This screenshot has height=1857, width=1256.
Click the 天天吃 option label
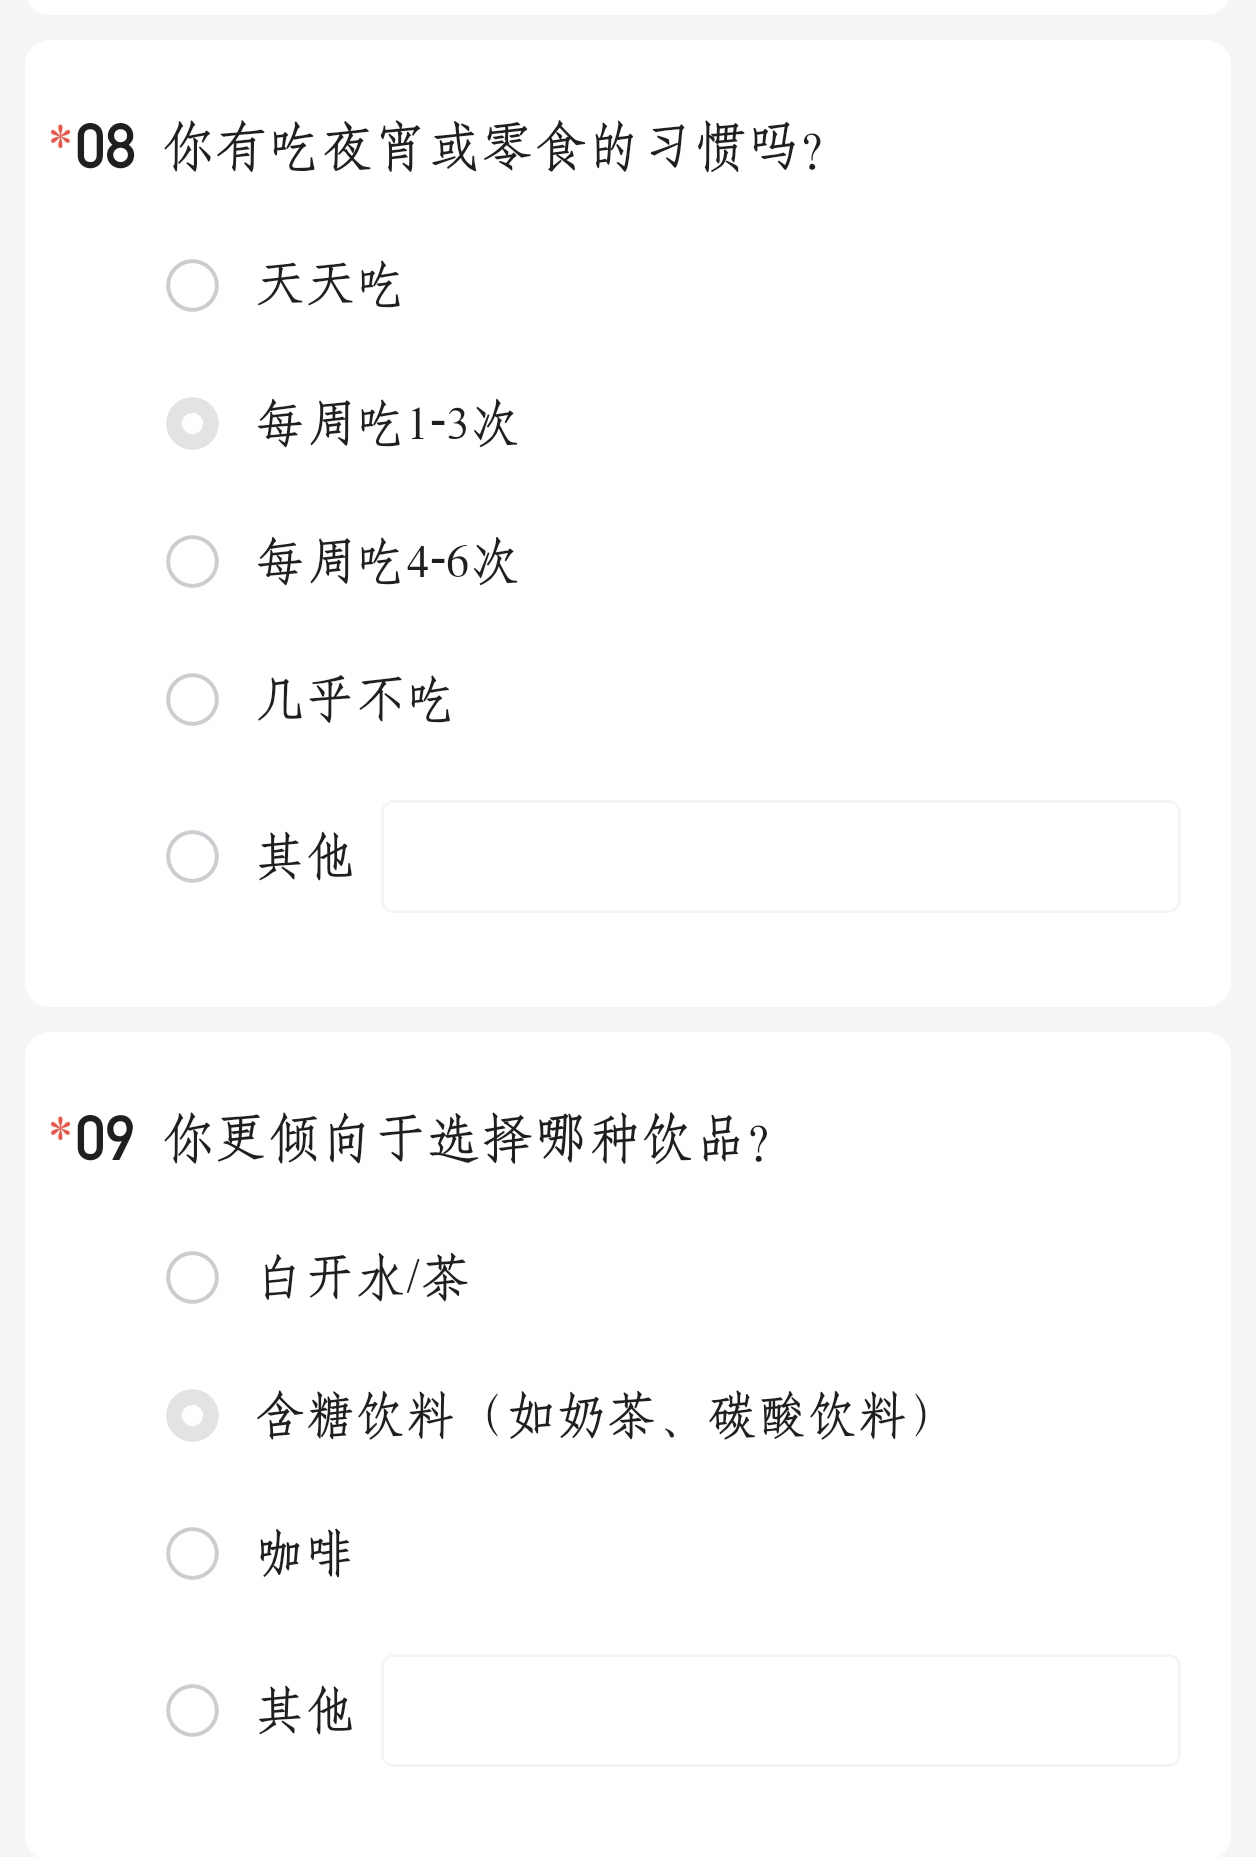point(329,285)
